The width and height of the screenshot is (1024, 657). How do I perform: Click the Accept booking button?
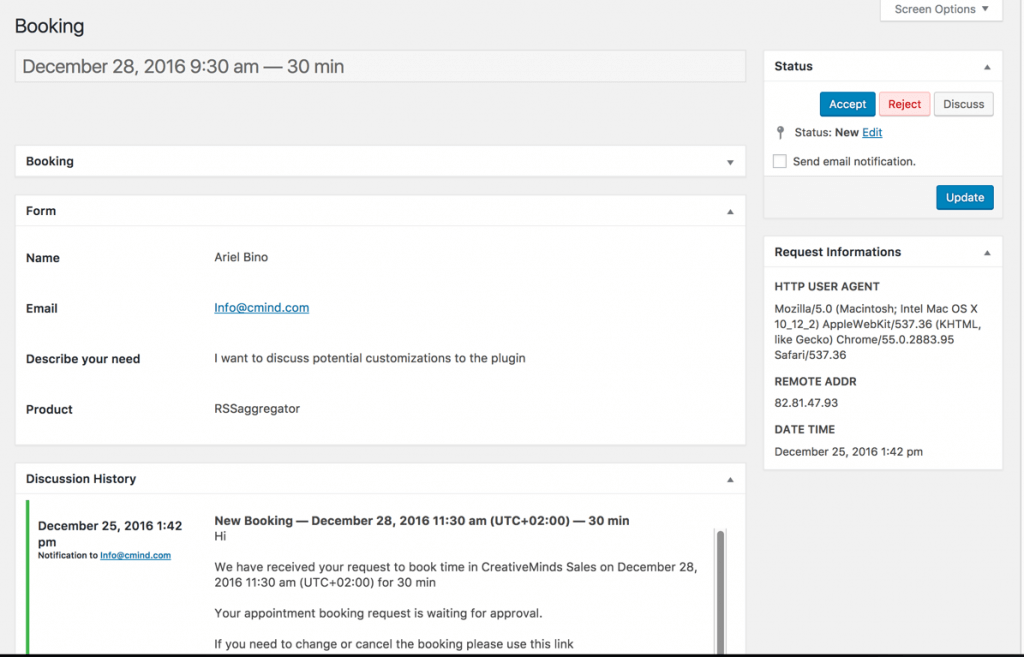coord(847,104)
